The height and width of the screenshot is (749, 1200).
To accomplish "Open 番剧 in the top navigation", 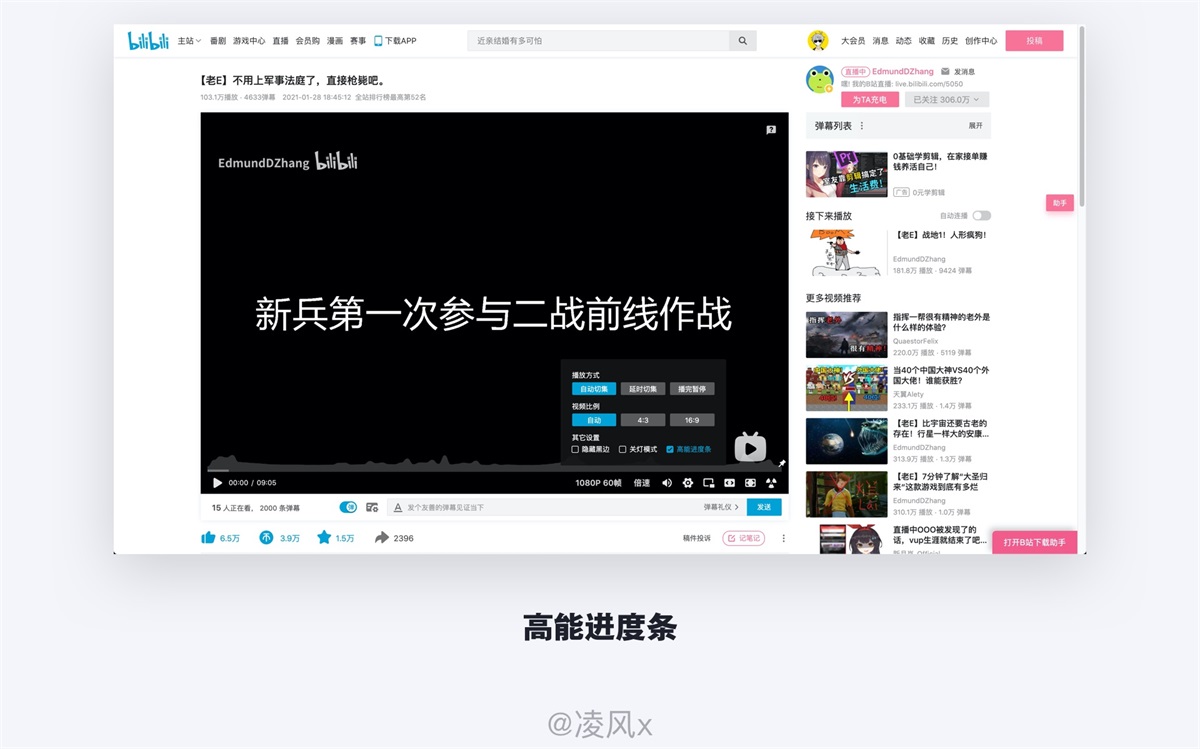I will (217, 41).
